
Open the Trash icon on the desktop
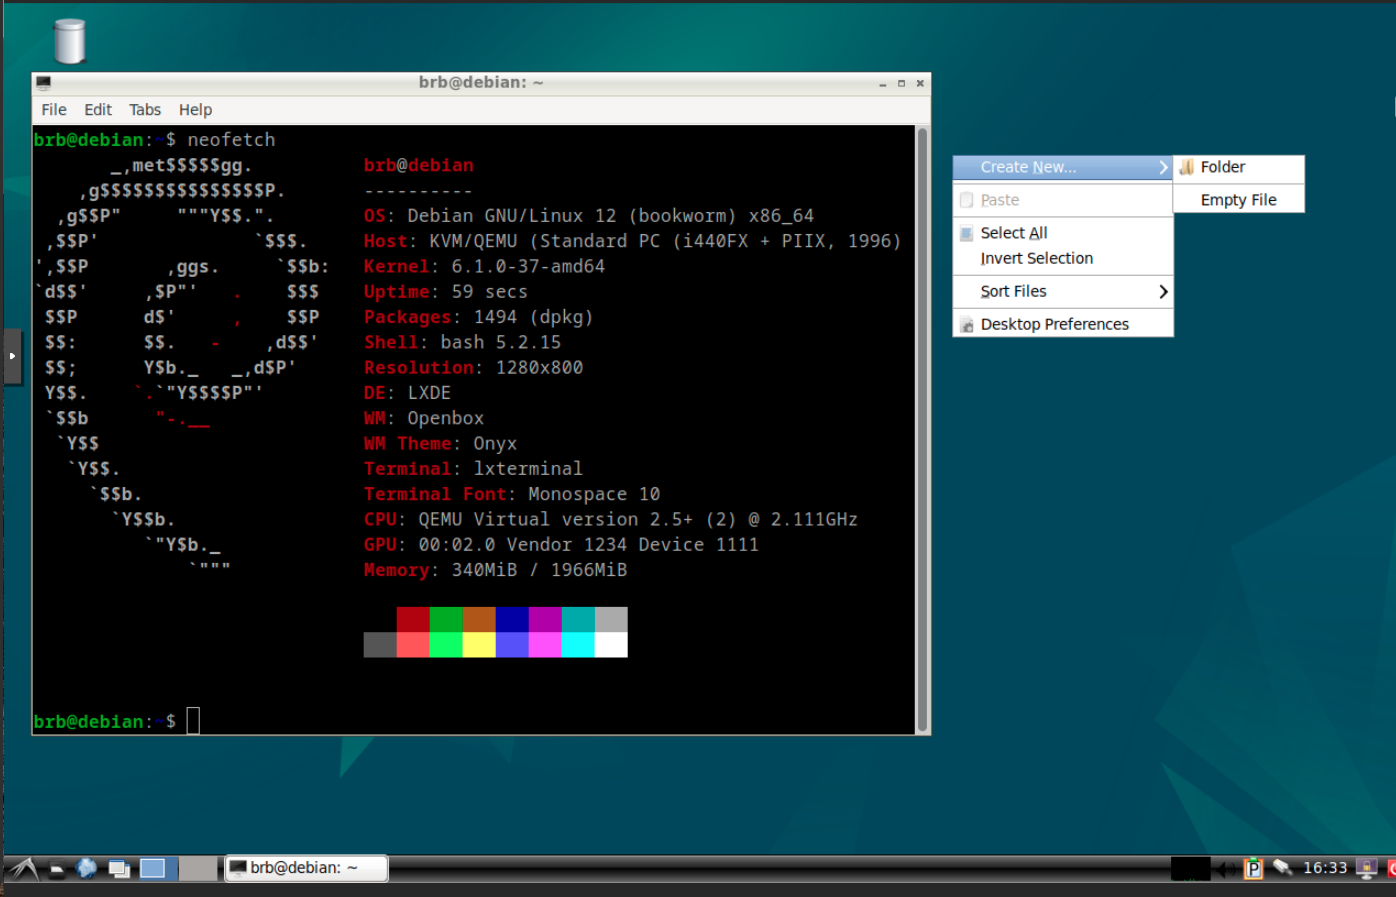point(69,42)
